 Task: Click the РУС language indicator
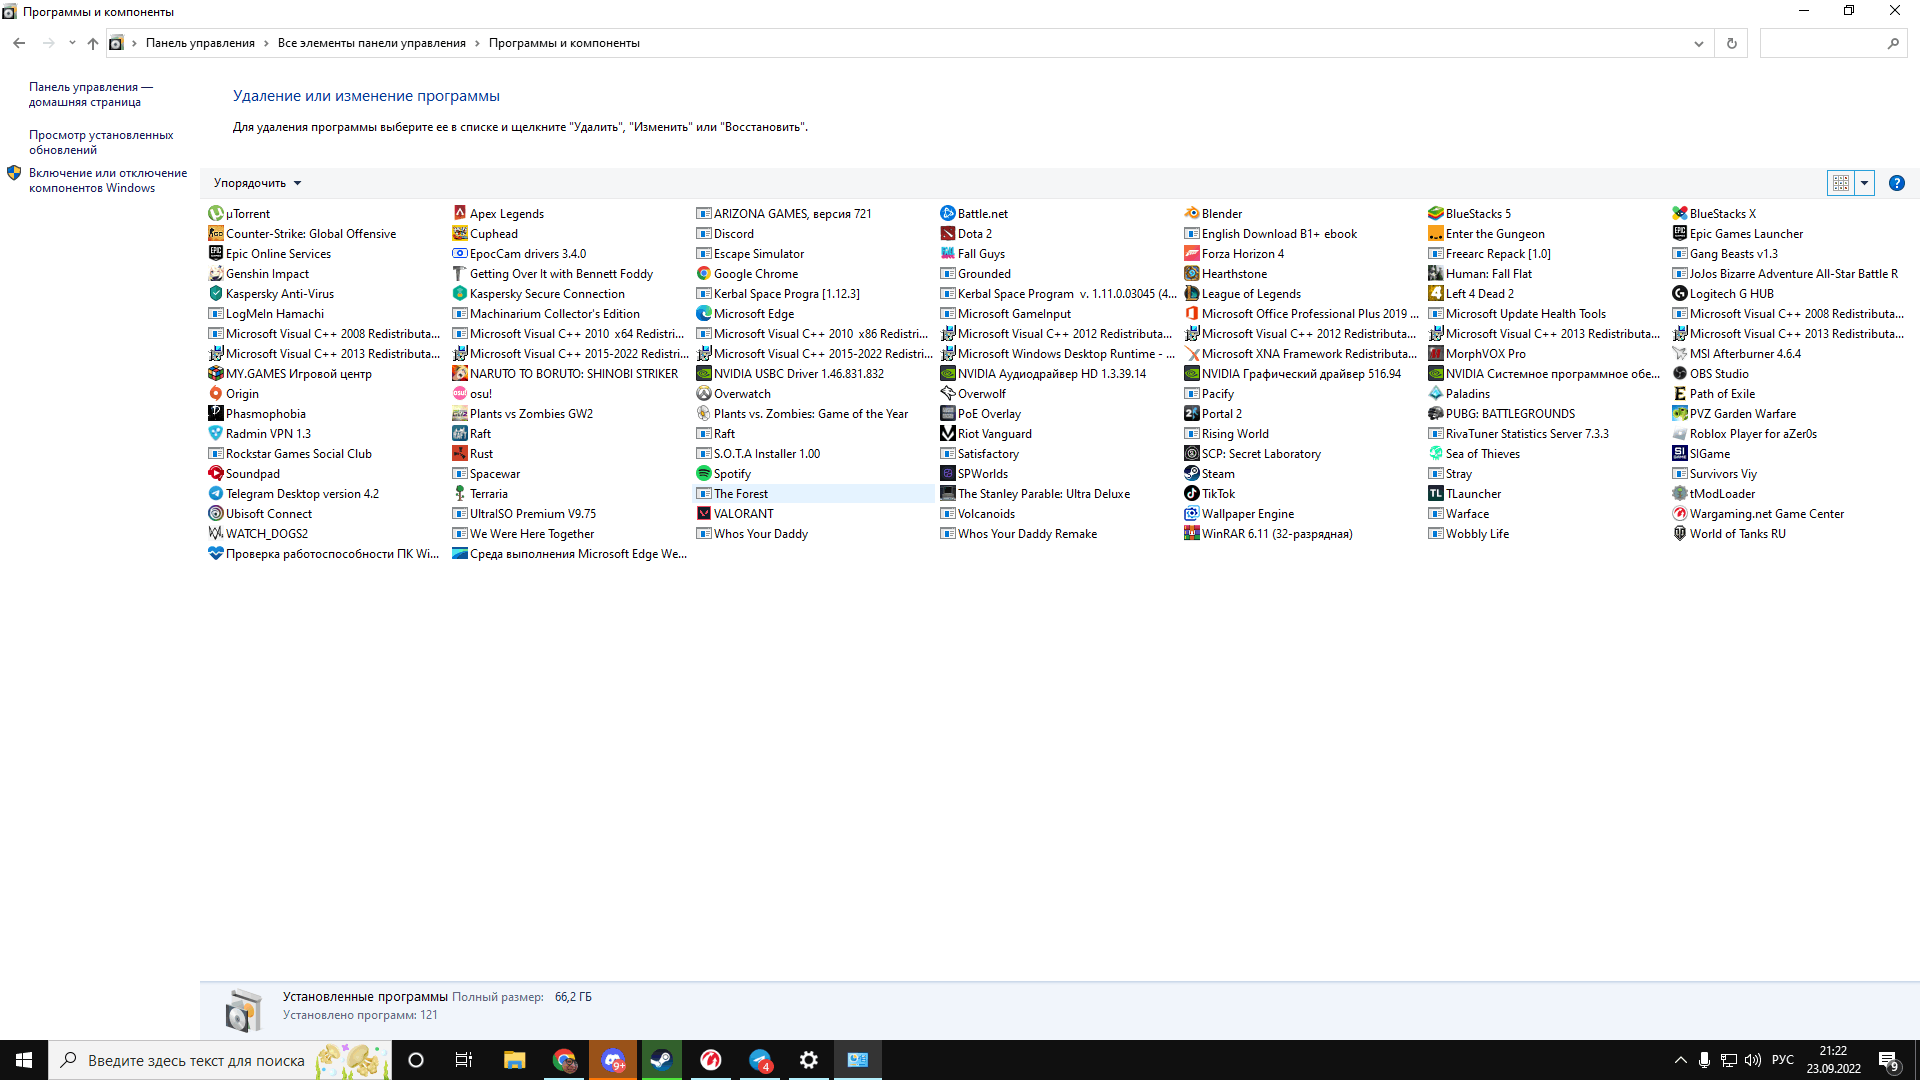(x=1783, y=1060)
